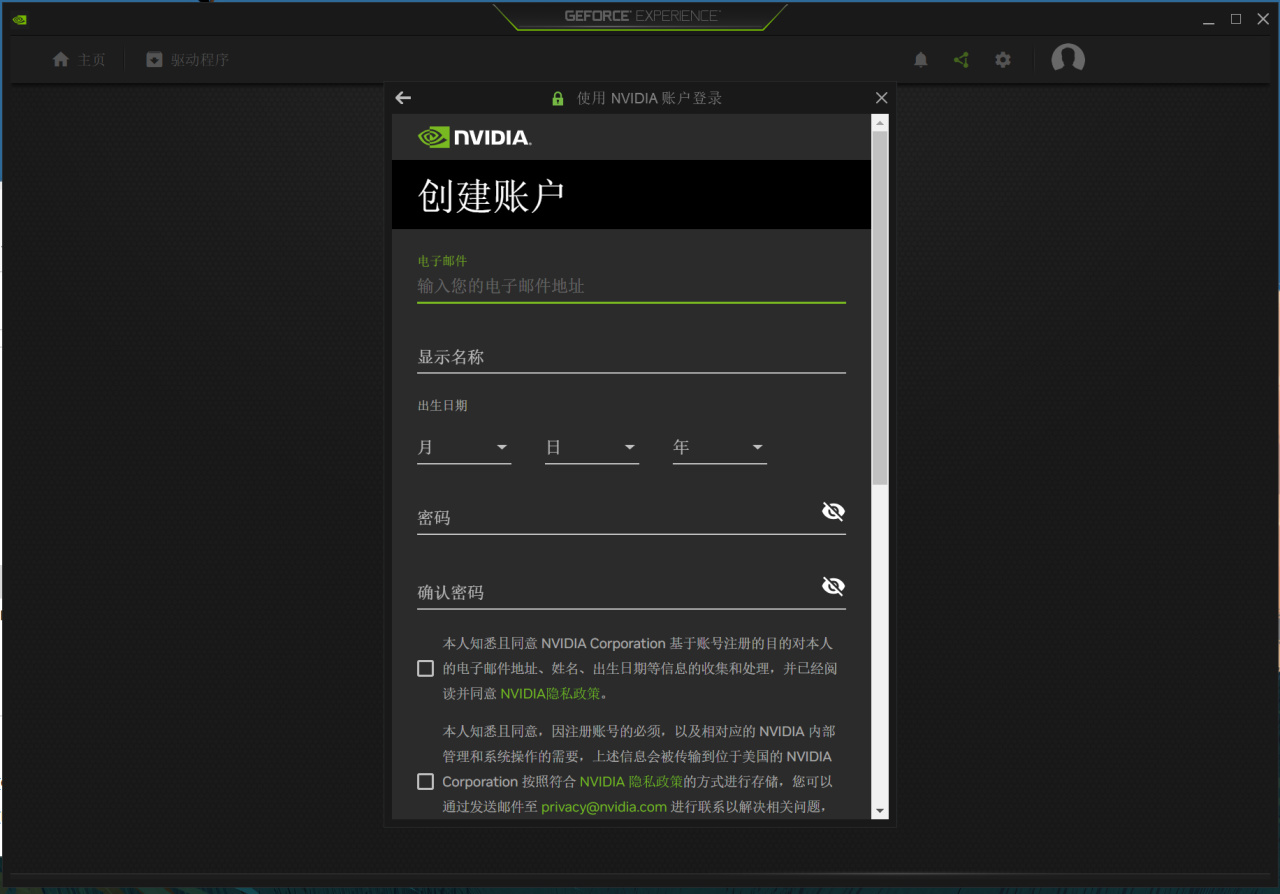Show the 确认密码 password text
This screenshot has height=894, width=1280.
[x=833, y=586]
